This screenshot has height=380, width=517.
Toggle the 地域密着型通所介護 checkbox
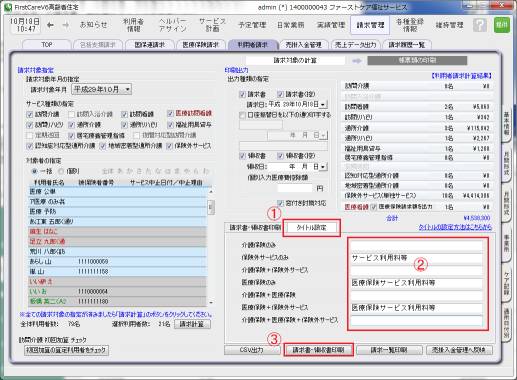tap(103, 146)
